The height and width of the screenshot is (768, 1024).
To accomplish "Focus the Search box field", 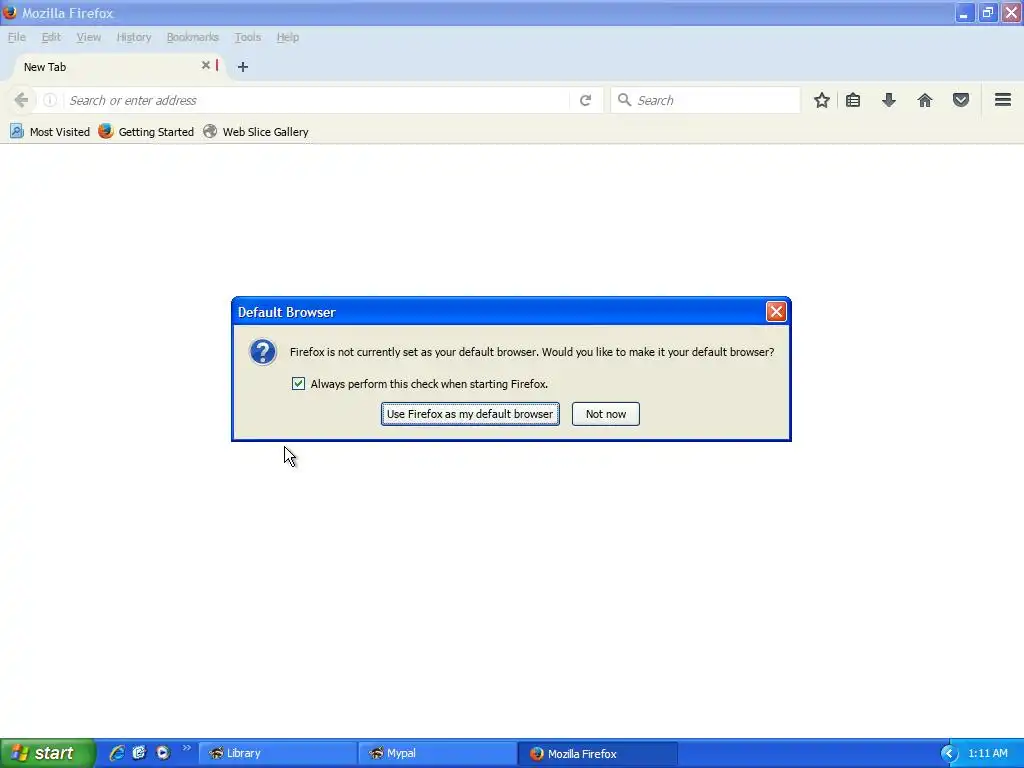I will pos(705,100).
